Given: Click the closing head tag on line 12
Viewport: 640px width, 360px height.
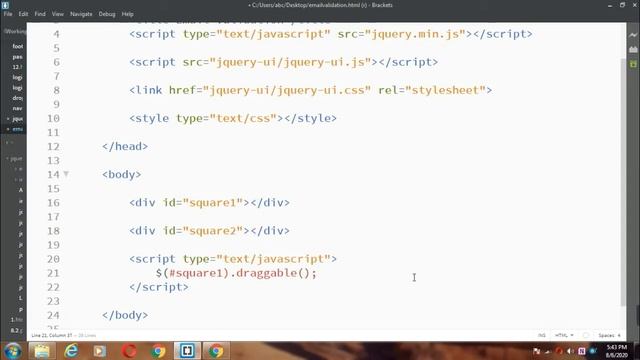Looking at the screenshot, I should (125, 147).
